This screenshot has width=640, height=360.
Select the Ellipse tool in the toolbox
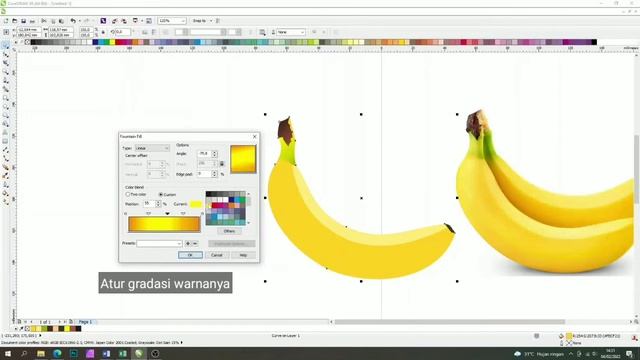6,107
